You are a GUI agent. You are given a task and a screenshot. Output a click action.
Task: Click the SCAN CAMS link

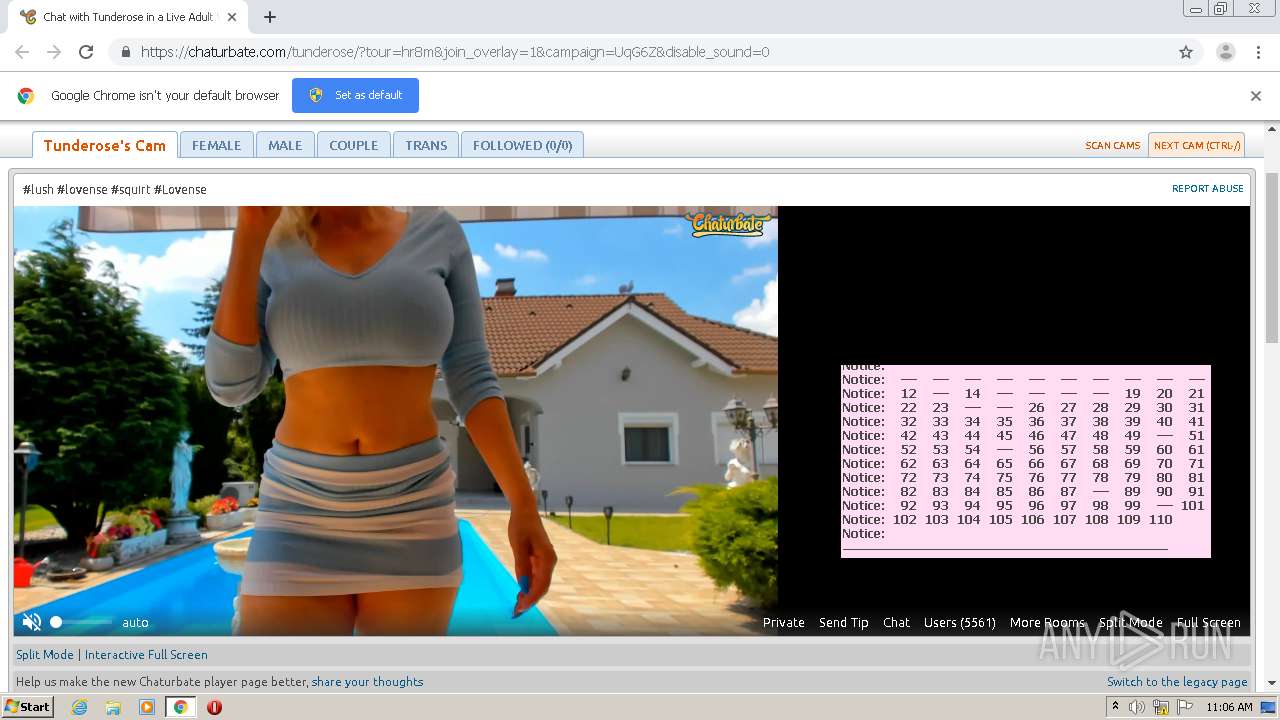(x=1113, y=145)
